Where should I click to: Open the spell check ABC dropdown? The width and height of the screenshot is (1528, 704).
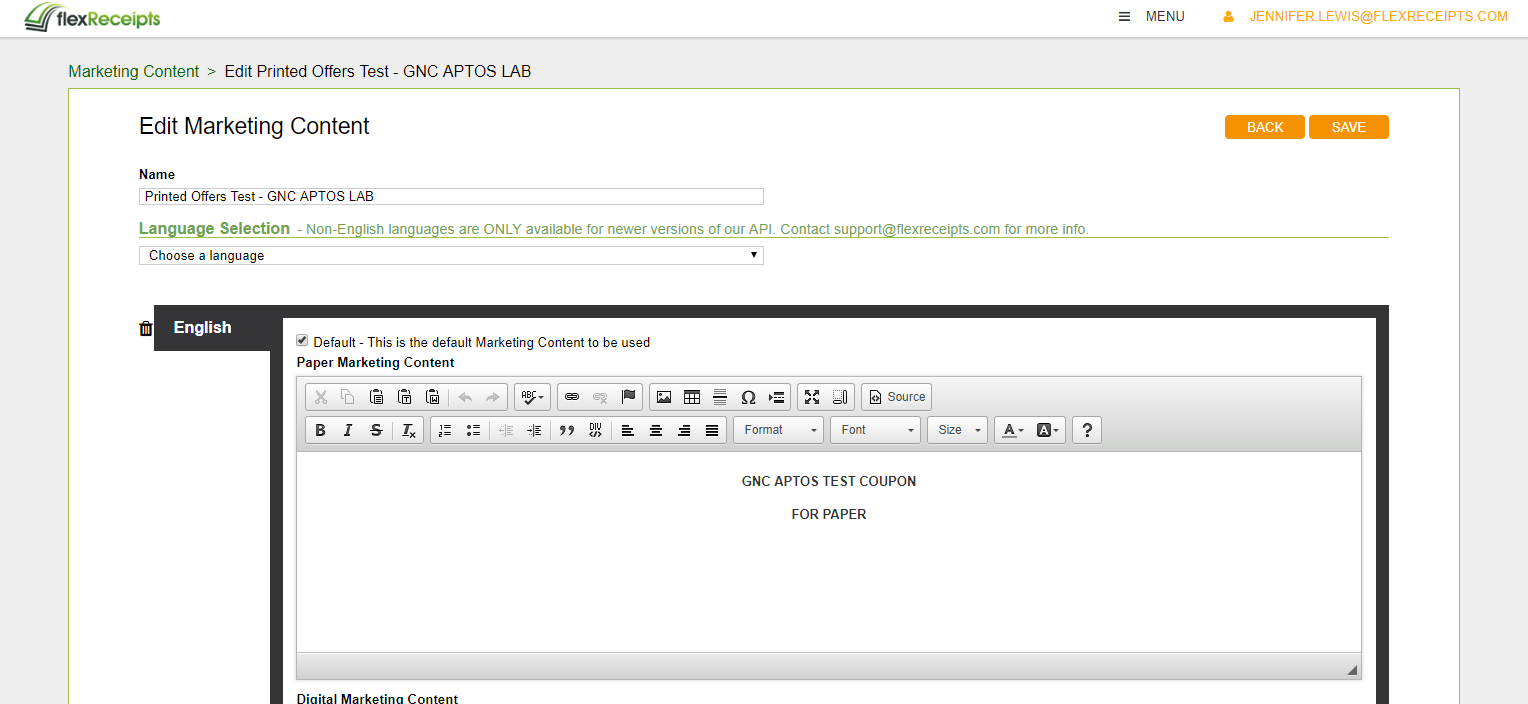coord(532,397)
